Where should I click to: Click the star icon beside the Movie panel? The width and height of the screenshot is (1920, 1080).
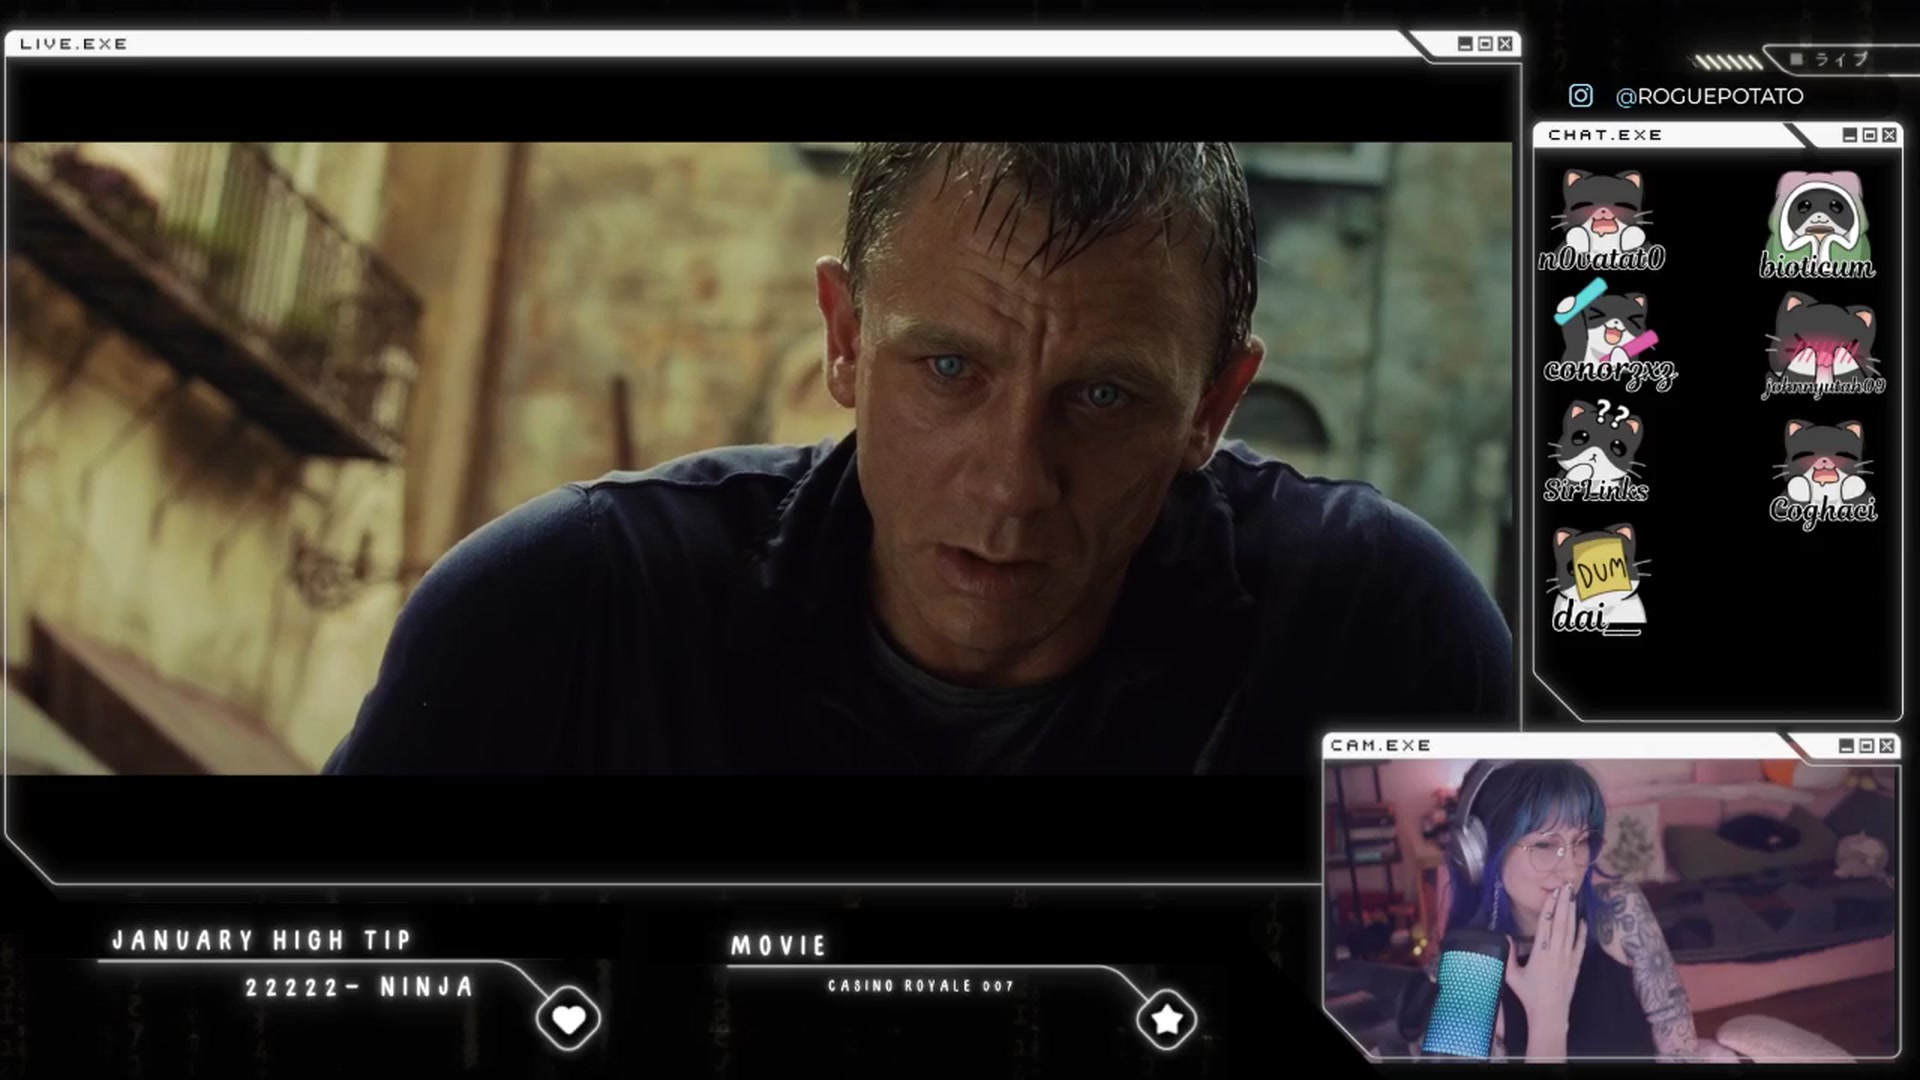tap(1166, 1019)
